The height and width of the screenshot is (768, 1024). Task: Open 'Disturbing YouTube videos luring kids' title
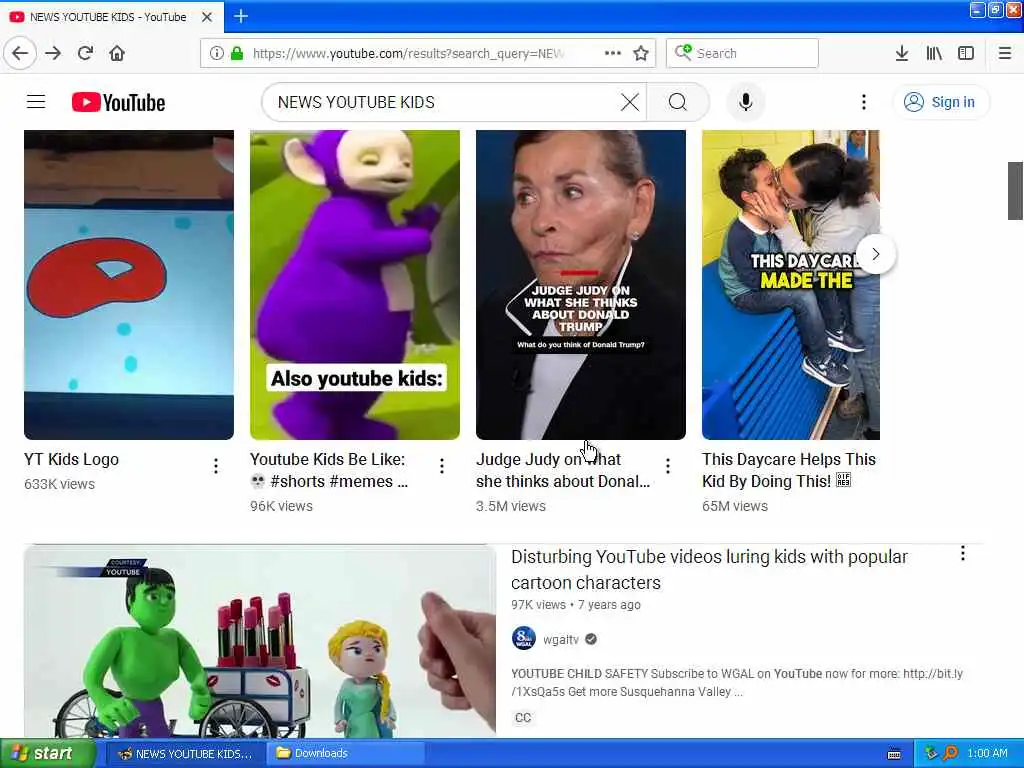pyautogui.click(x=709, y=569)
